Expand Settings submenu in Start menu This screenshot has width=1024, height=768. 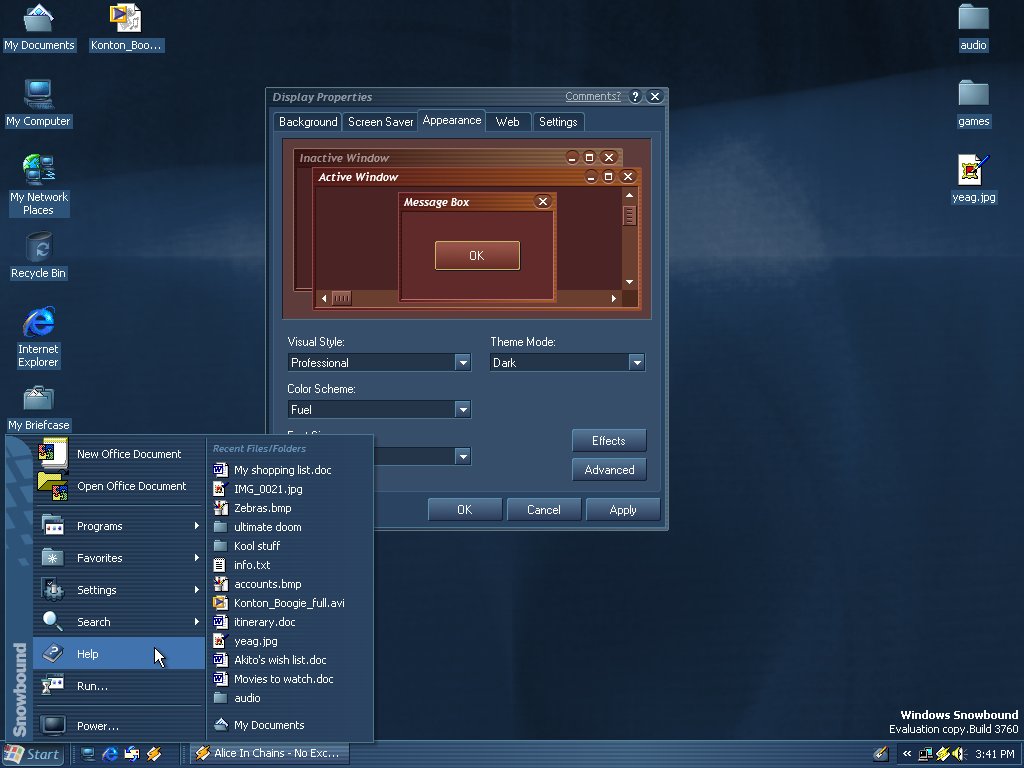point(119,590)
